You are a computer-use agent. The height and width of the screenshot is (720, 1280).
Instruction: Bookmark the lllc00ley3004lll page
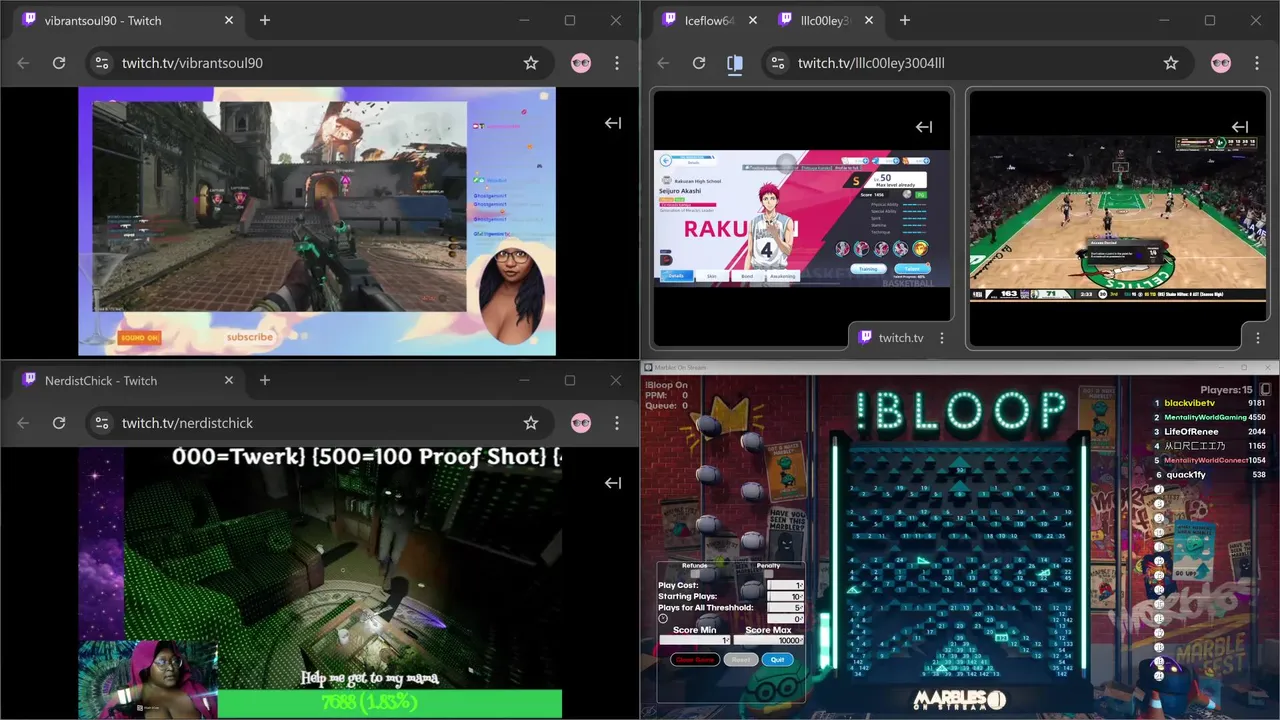pos(1171,63)
